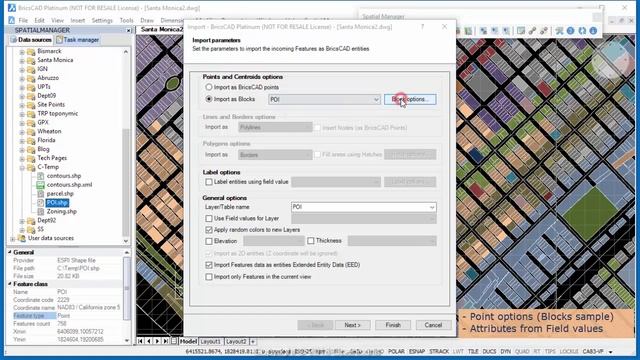
Task: Expand the Bismarck tree node
Action: pos(22,52)
